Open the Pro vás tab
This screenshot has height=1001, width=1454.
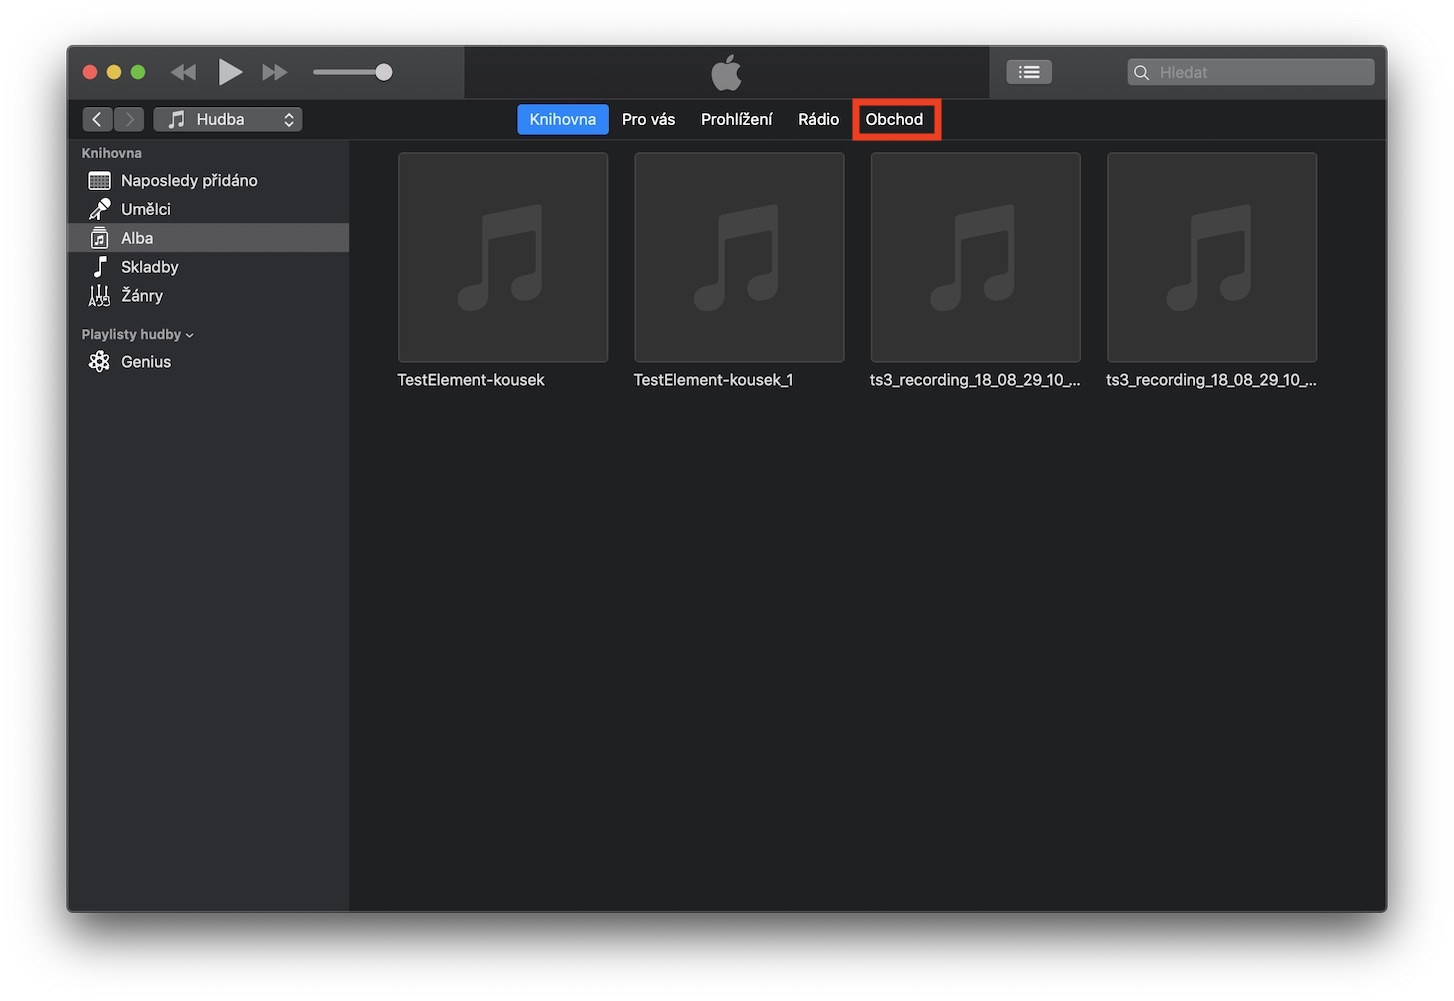click(648, 119)
